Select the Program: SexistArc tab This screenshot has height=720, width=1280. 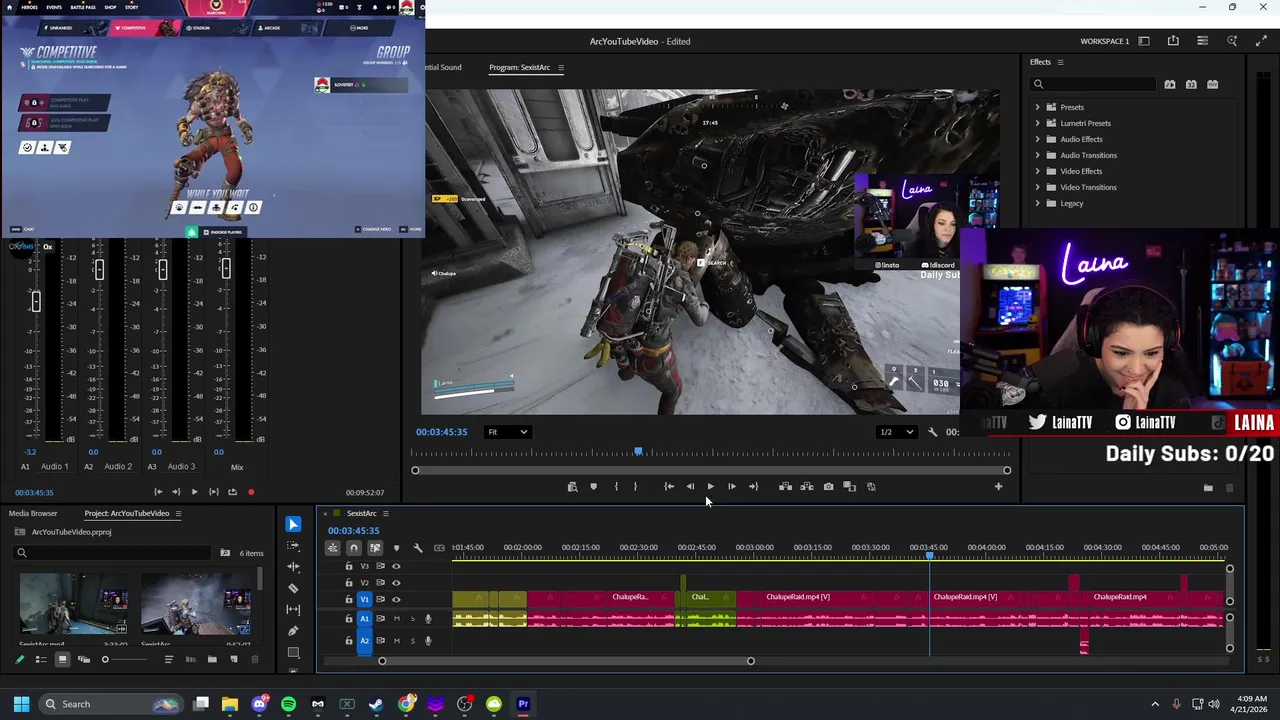pyautogui.click(x=519, y=67)
